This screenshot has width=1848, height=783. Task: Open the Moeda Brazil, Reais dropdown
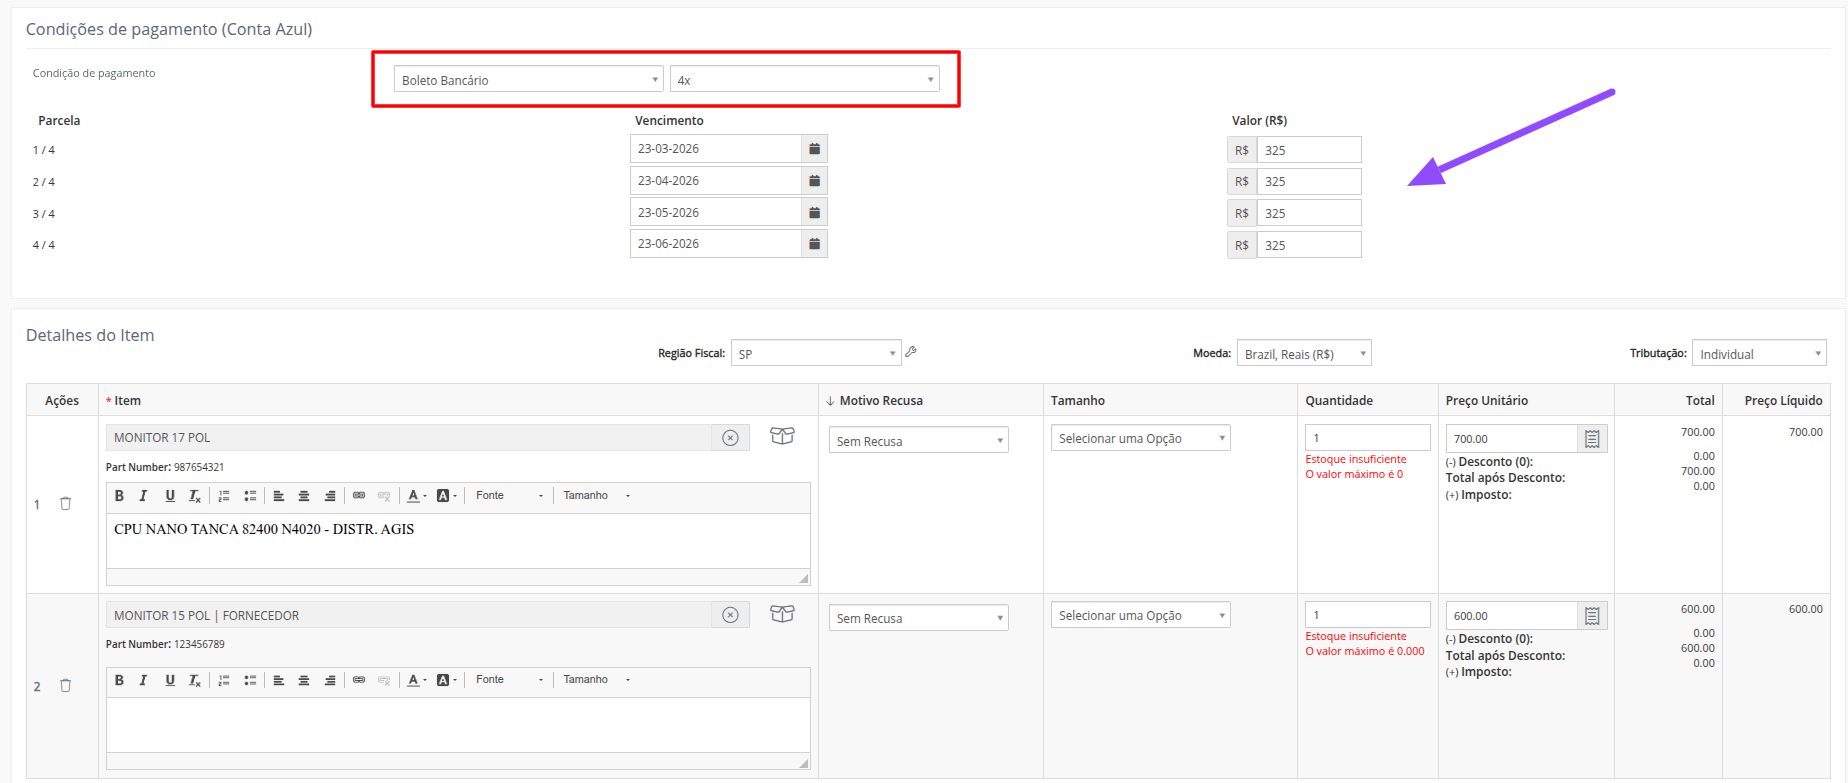click(1303, 354)
